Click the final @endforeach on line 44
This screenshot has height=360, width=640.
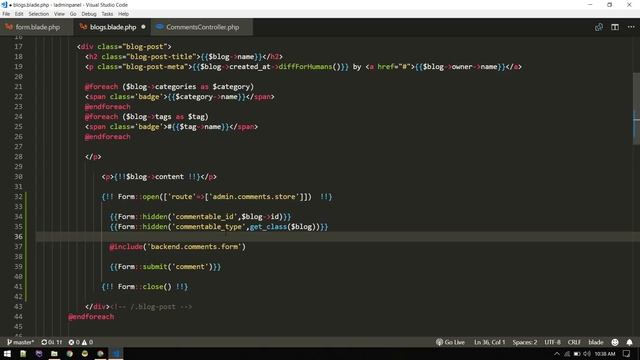click(91, 317)
